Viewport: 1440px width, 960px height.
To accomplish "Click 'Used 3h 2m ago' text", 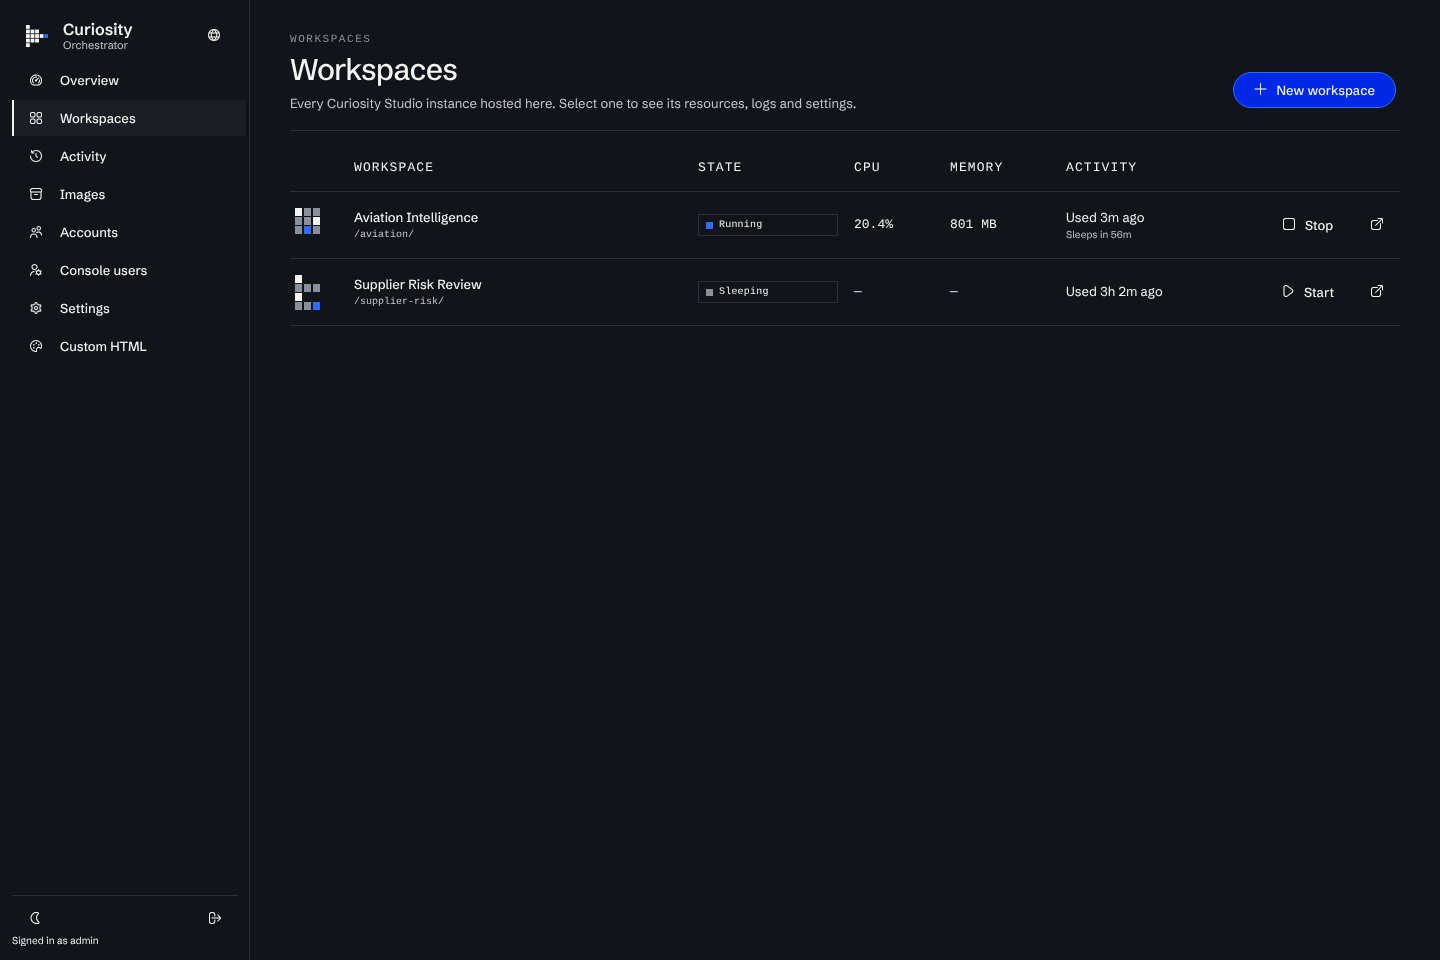I will [x=1114, y=292].
